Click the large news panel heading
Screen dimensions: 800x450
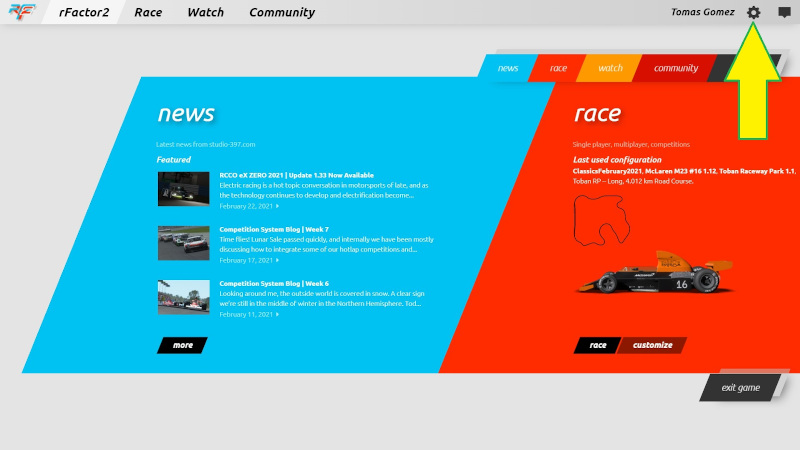[x=186, y=113]
